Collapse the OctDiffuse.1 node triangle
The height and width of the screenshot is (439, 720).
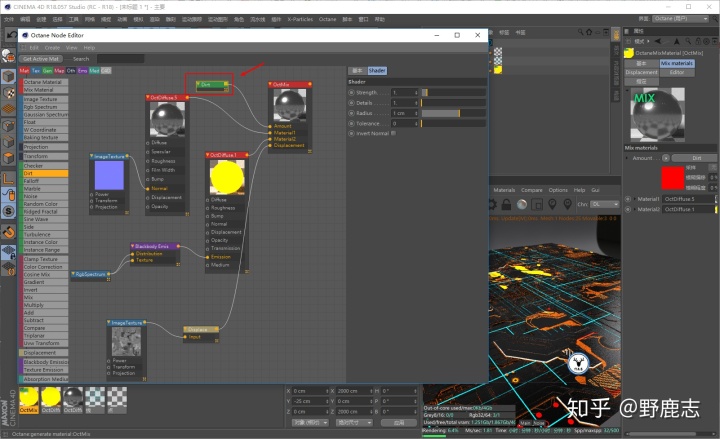tap(208, 155)
